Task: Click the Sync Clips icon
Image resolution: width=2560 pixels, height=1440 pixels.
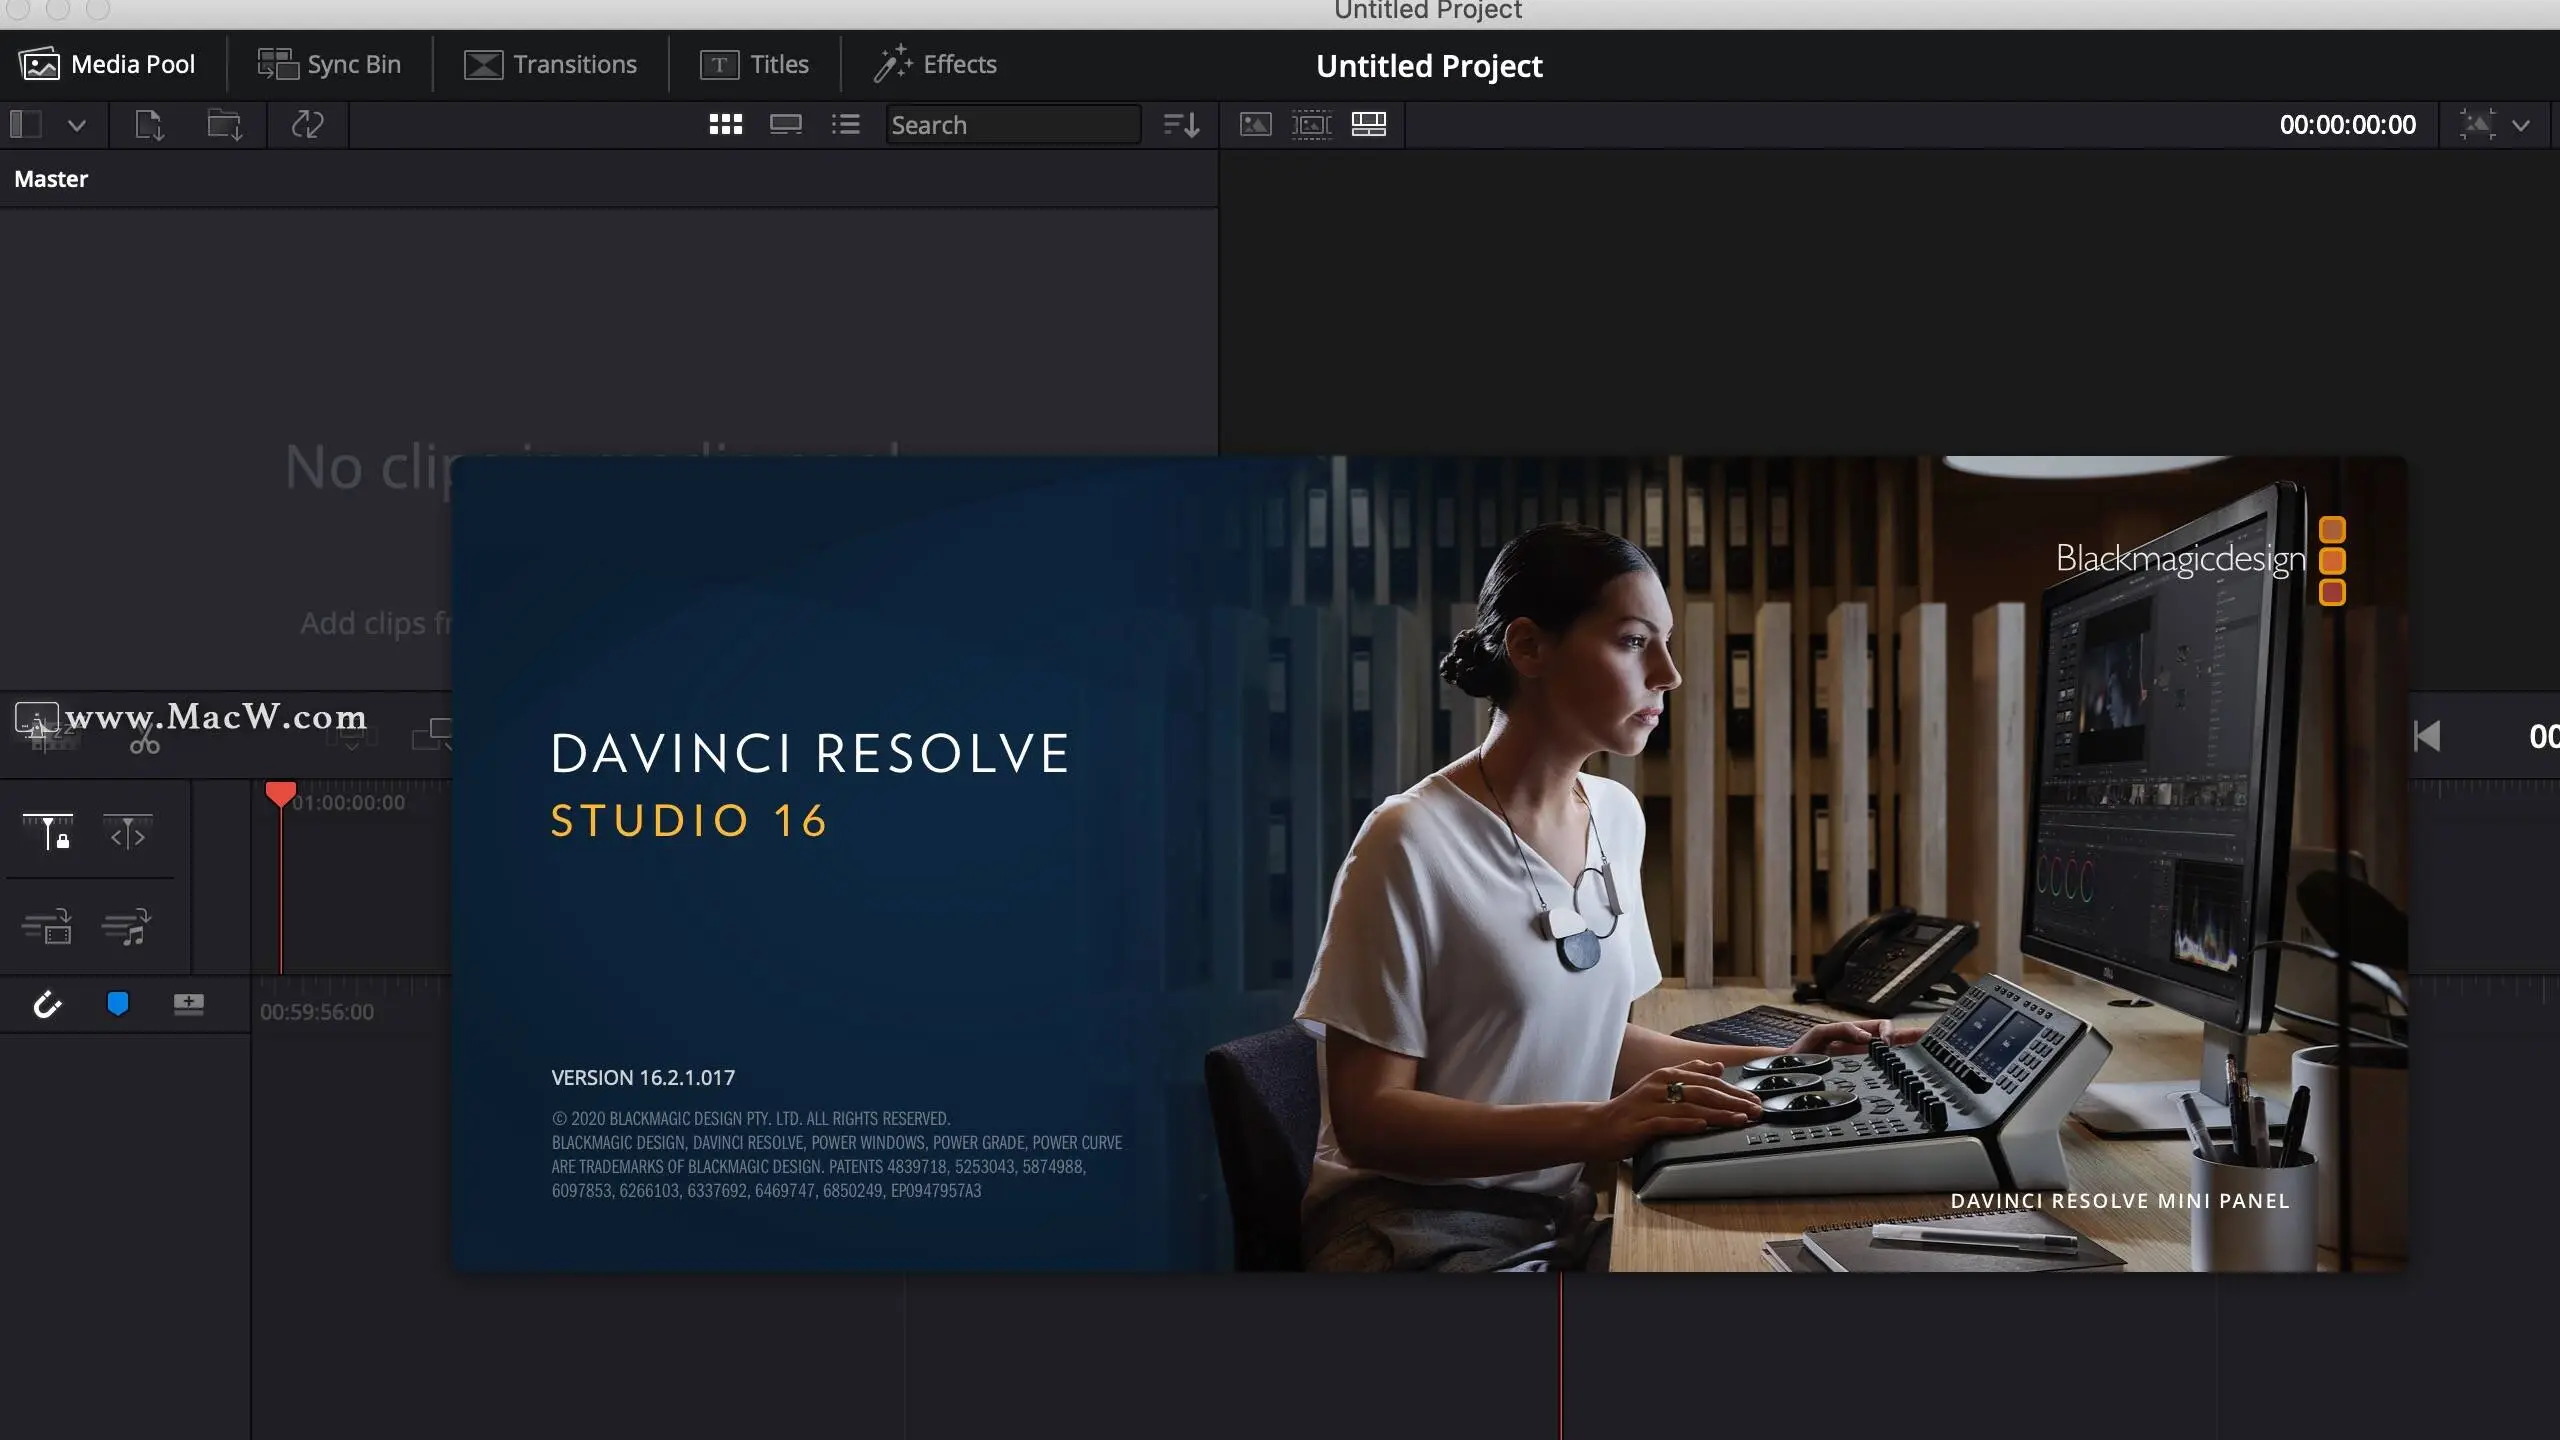Action: tap(307, 125)
